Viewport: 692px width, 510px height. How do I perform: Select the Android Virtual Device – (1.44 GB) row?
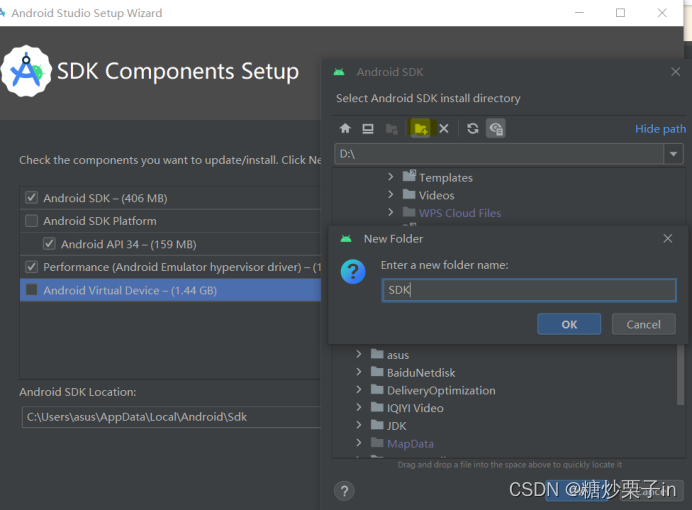pyautogui.click(x=170, y=290)
